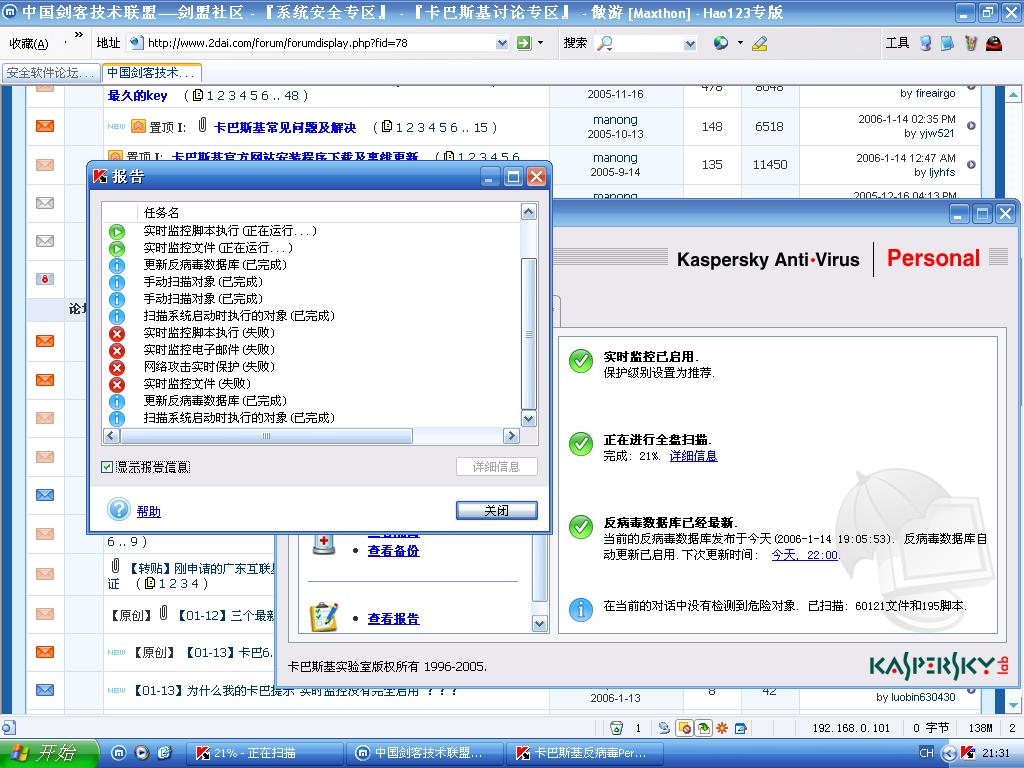The height and width of the screenshot is (768, 1024).
Task: Click scroll-down arrow in Kaspersky left panel
Action: [x=539, y=624]
